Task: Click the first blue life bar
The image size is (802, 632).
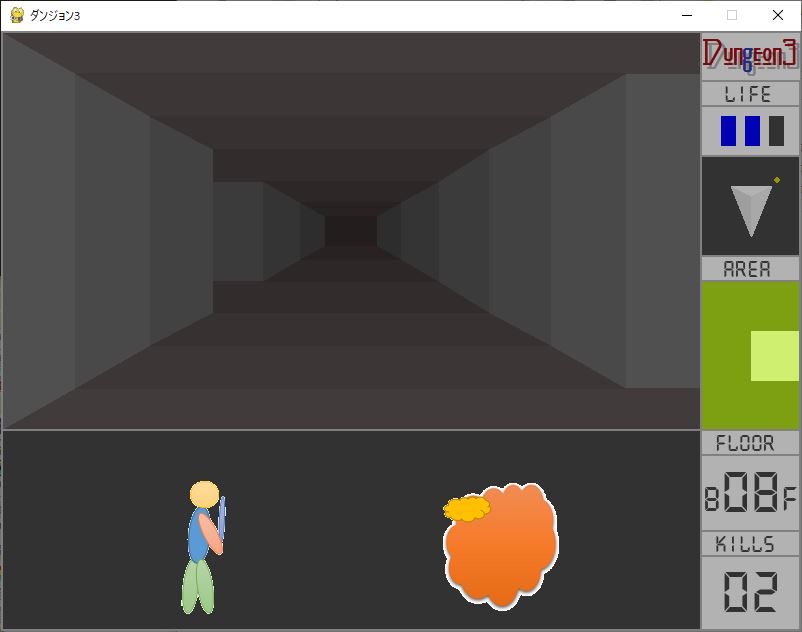Action: pyautogui.click(x=729, y=131)
